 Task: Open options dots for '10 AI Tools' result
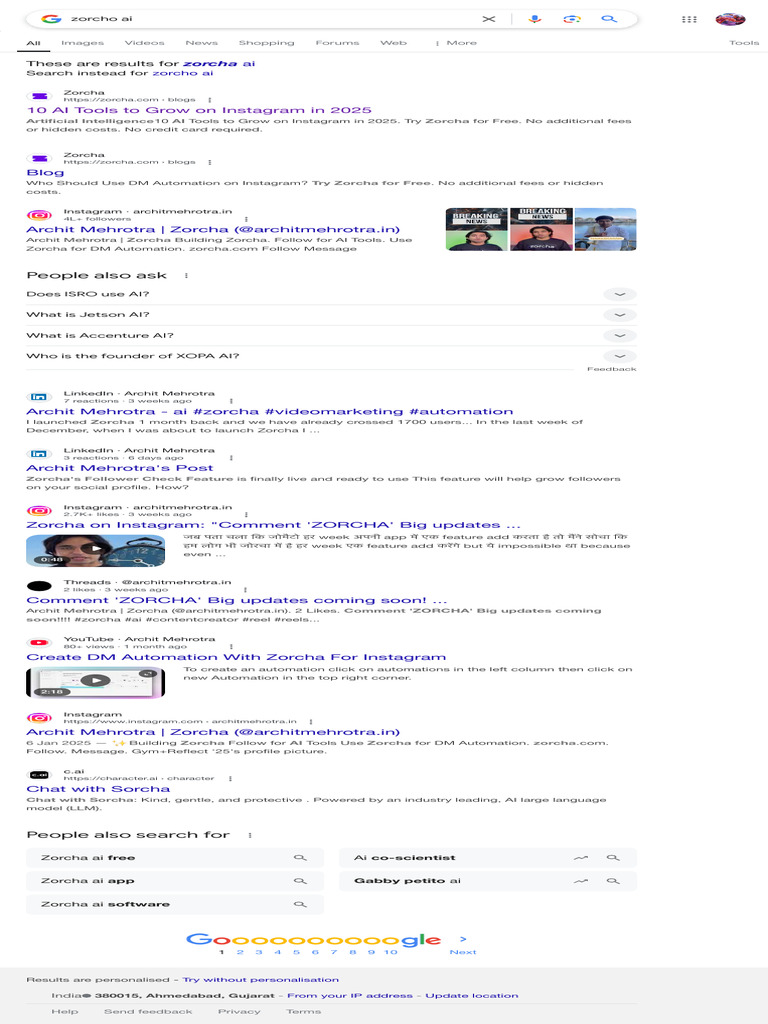click(210, 100)
